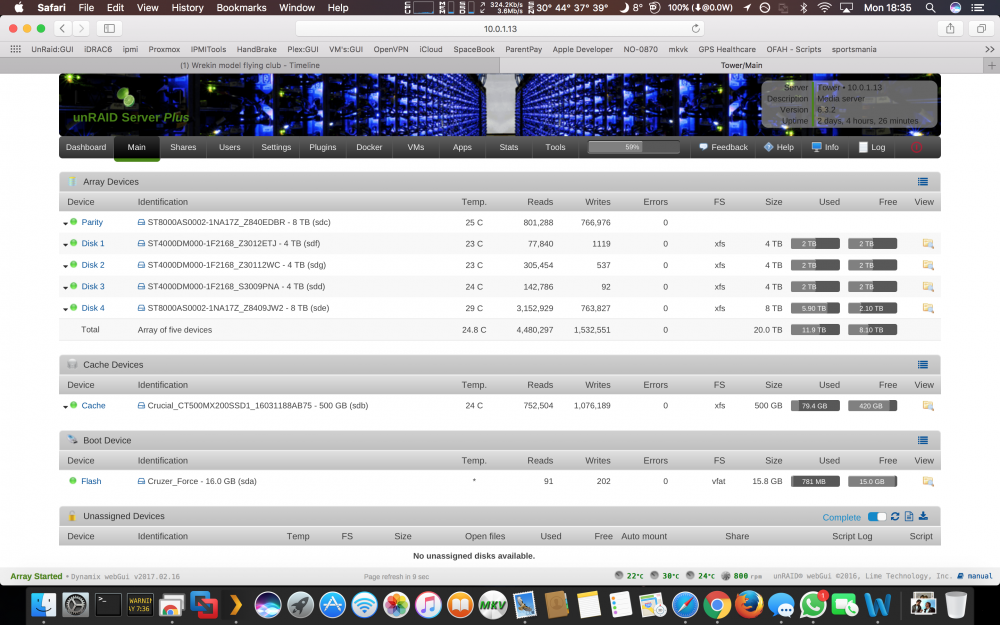Reload page in Safari address bar
1000x625 pixels.
(x=695, y=29)
